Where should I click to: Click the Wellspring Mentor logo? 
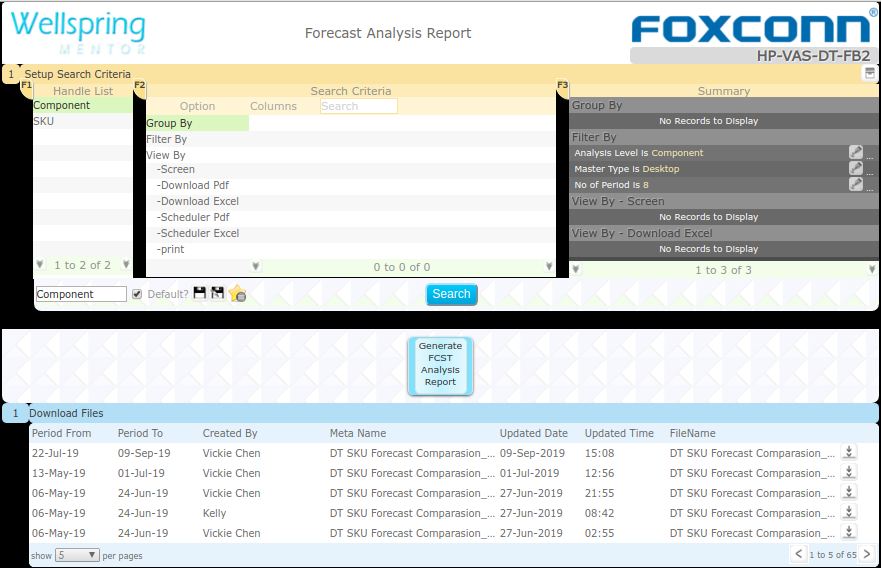(x=78, y=32)
